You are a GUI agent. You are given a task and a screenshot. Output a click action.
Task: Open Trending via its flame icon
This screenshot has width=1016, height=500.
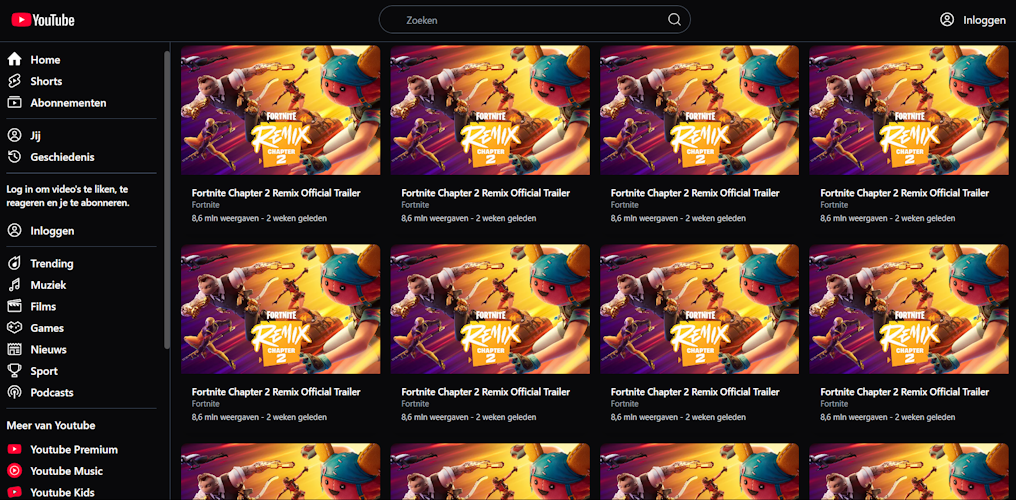point(14,264)
